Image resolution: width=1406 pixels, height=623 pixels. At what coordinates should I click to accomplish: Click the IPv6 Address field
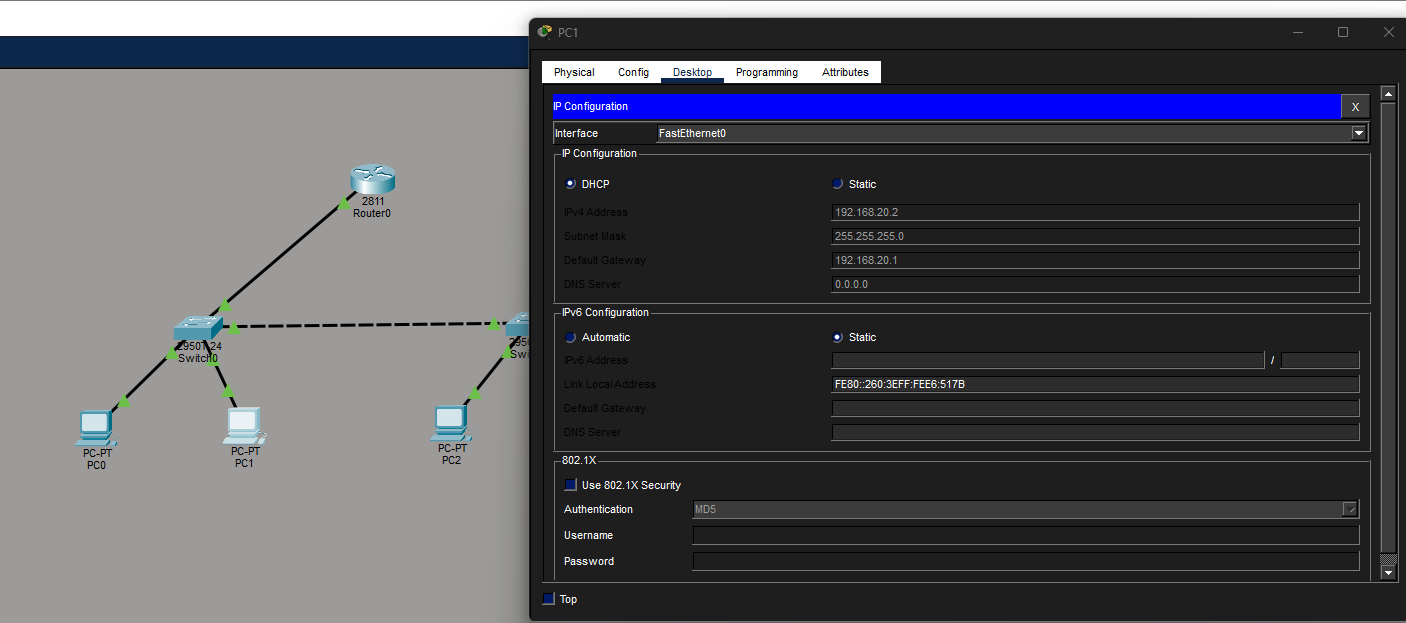pyautogui.click(x=1047, y=360)
